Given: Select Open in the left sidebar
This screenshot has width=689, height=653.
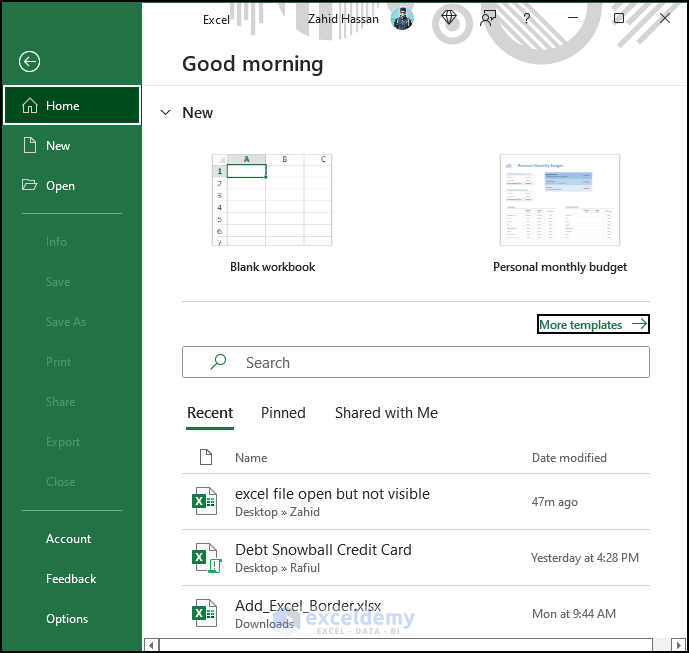Looking at the screenshot, I should pyautogui.click(x=60, y=185).
